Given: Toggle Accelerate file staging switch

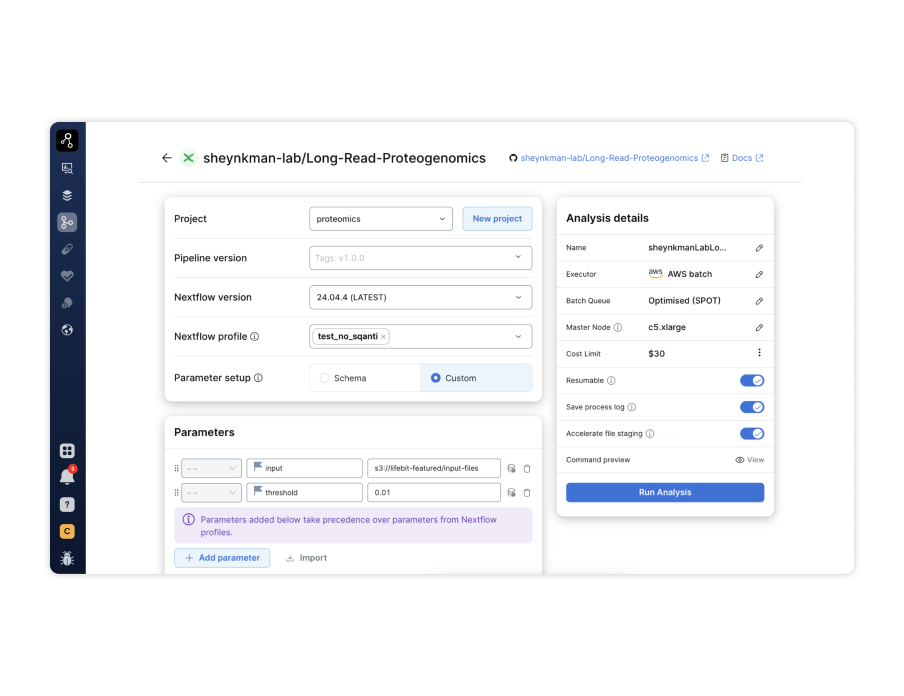Looking at the screenshot, I should tap(752, 434).
